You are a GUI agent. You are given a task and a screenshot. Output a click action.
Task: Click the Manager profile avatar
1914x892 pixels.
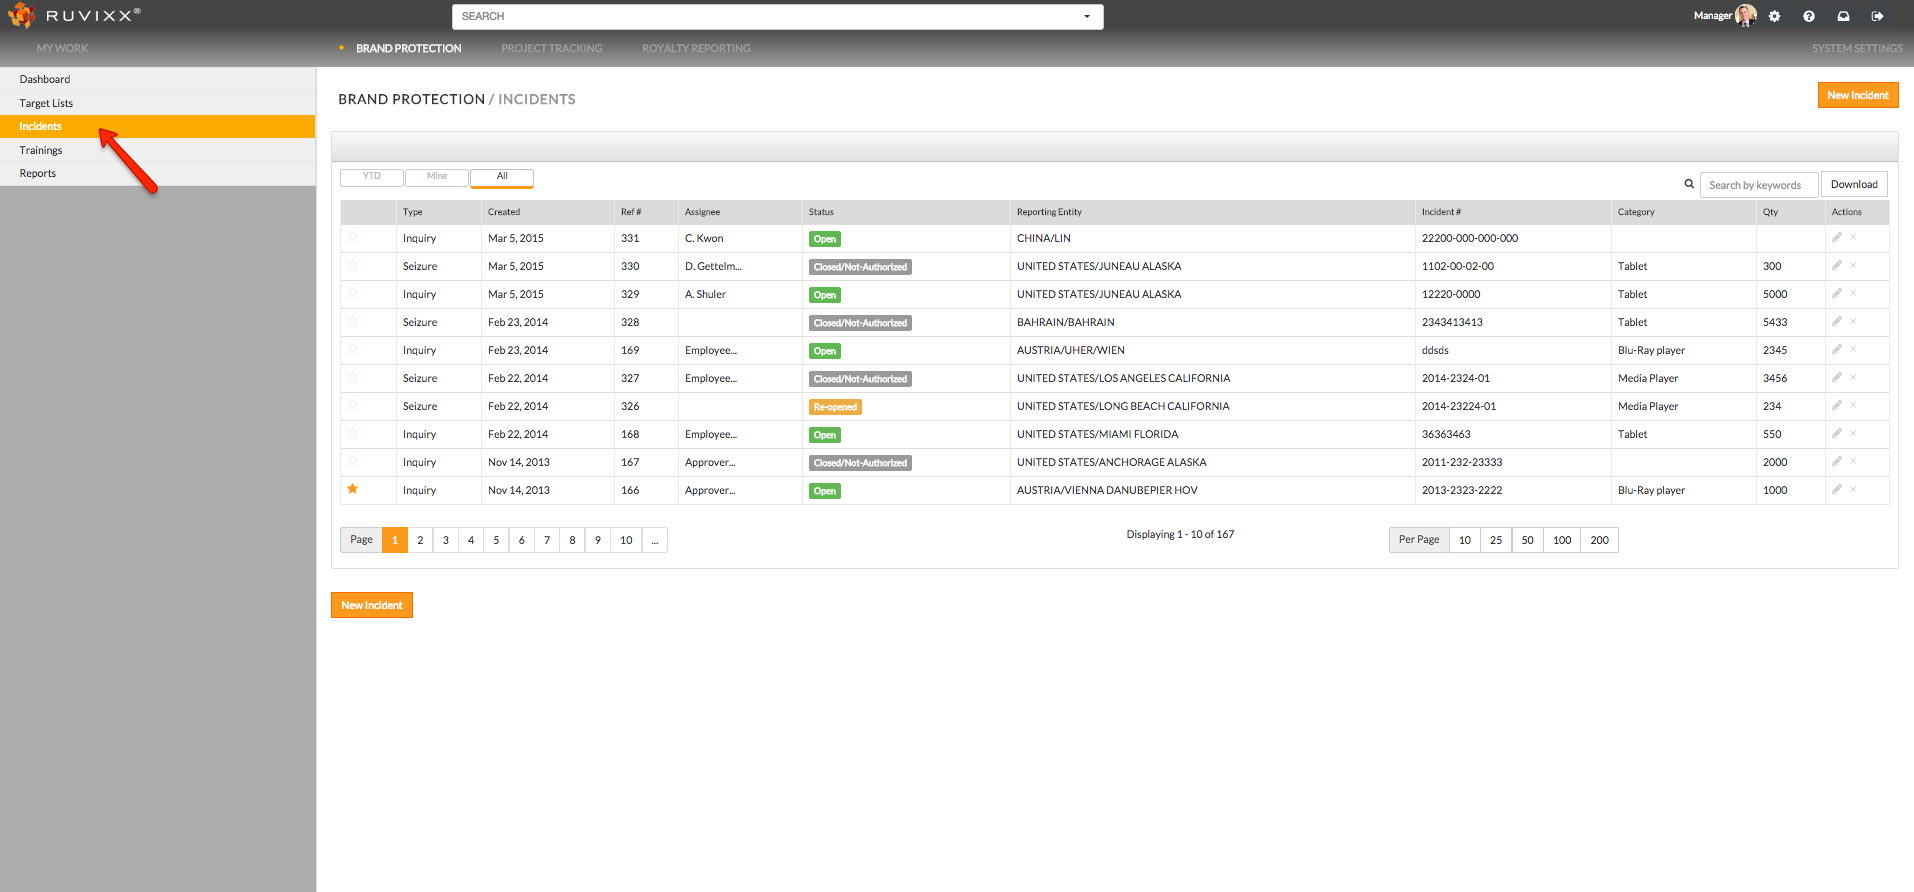tap(1745, 15)
